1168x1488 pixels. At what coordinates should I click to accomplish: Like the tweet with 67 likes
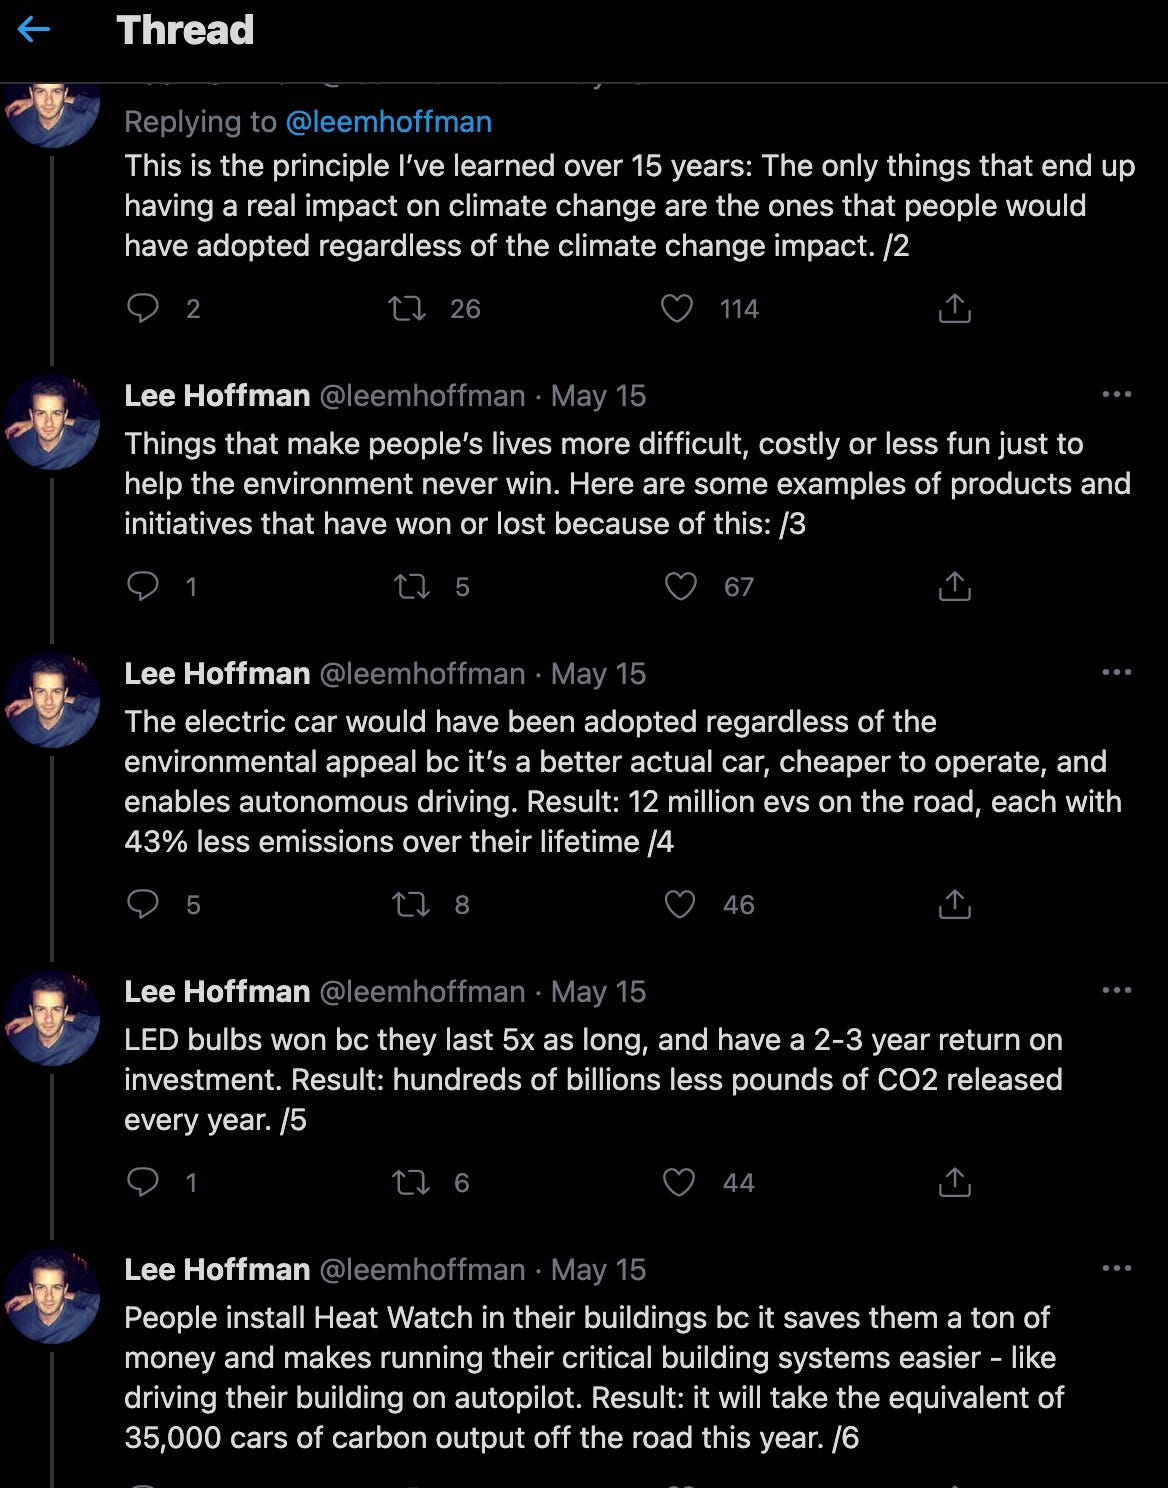(680, 586)
